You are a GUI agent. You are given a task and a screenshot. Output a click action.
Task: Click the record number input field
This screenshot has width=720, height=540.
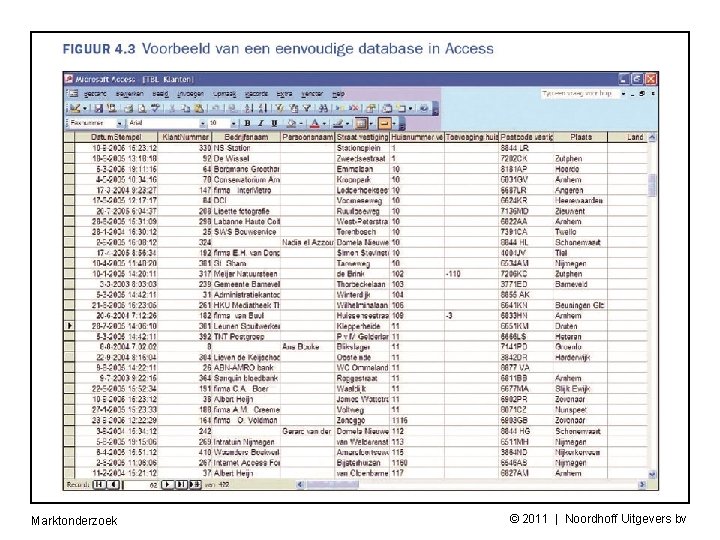(x=141, y=484)
